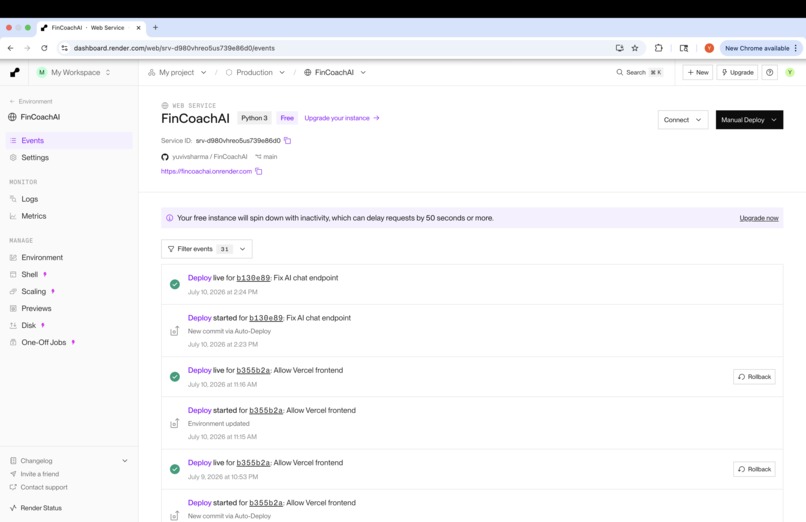
Task: Select the FinCoachAI Web Service browser tab
Action: 91,28
